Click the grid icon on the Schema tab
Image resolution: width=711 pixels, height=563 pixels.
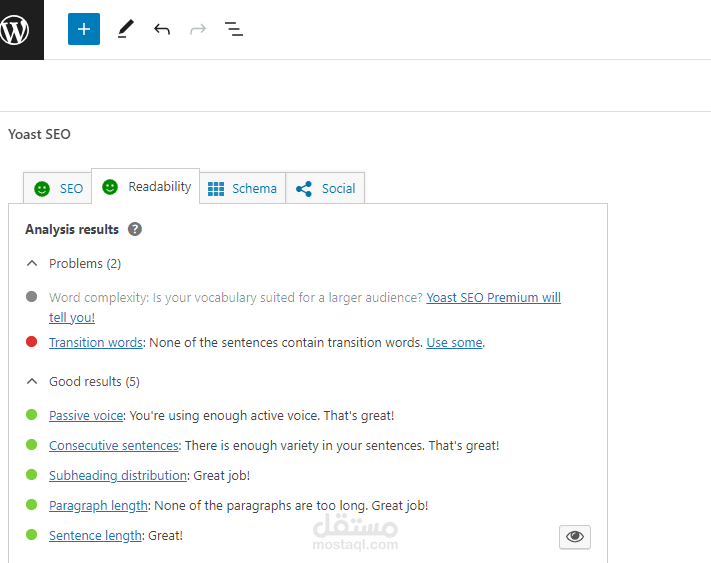(216, 189)
